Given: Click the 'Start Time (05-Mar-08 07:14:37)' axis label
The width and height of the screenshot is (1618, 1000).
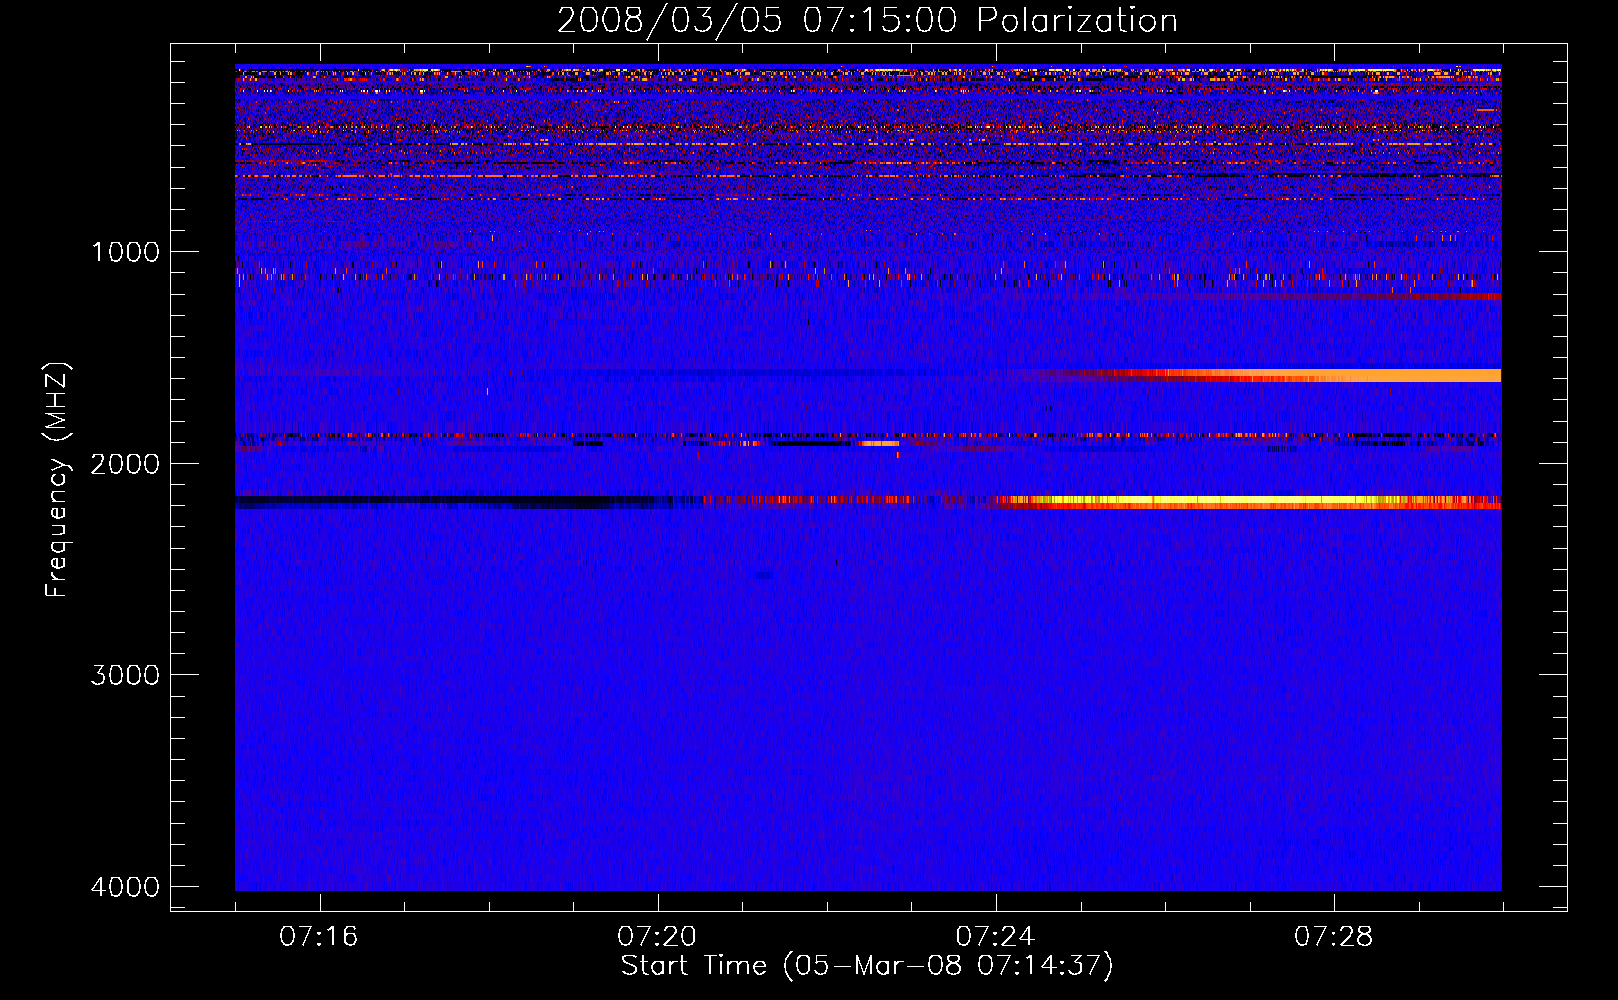Looking at the screenshot, I should coord(867,966).
